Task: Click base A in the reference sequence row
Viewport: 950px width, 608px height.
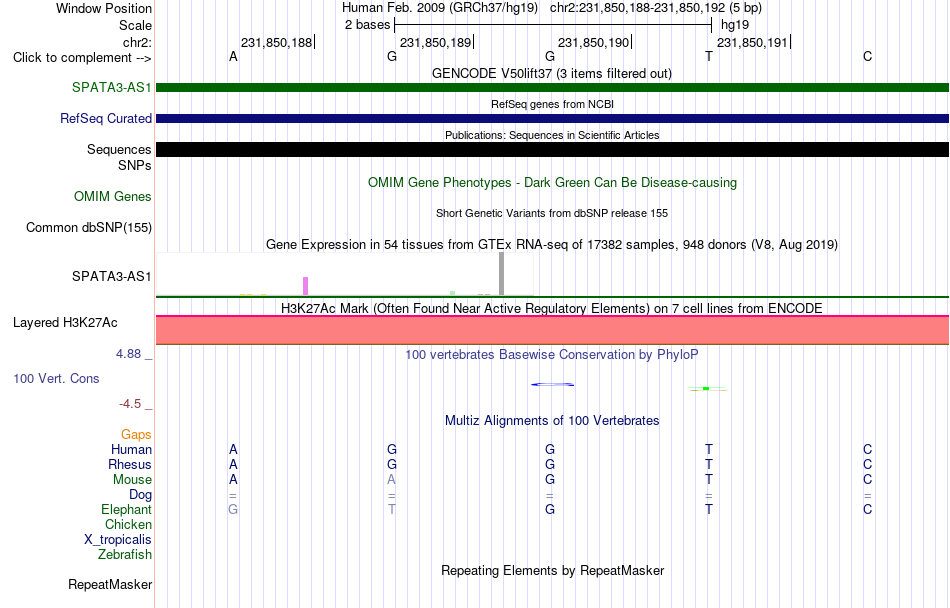Action: click(x=233, y=57)
